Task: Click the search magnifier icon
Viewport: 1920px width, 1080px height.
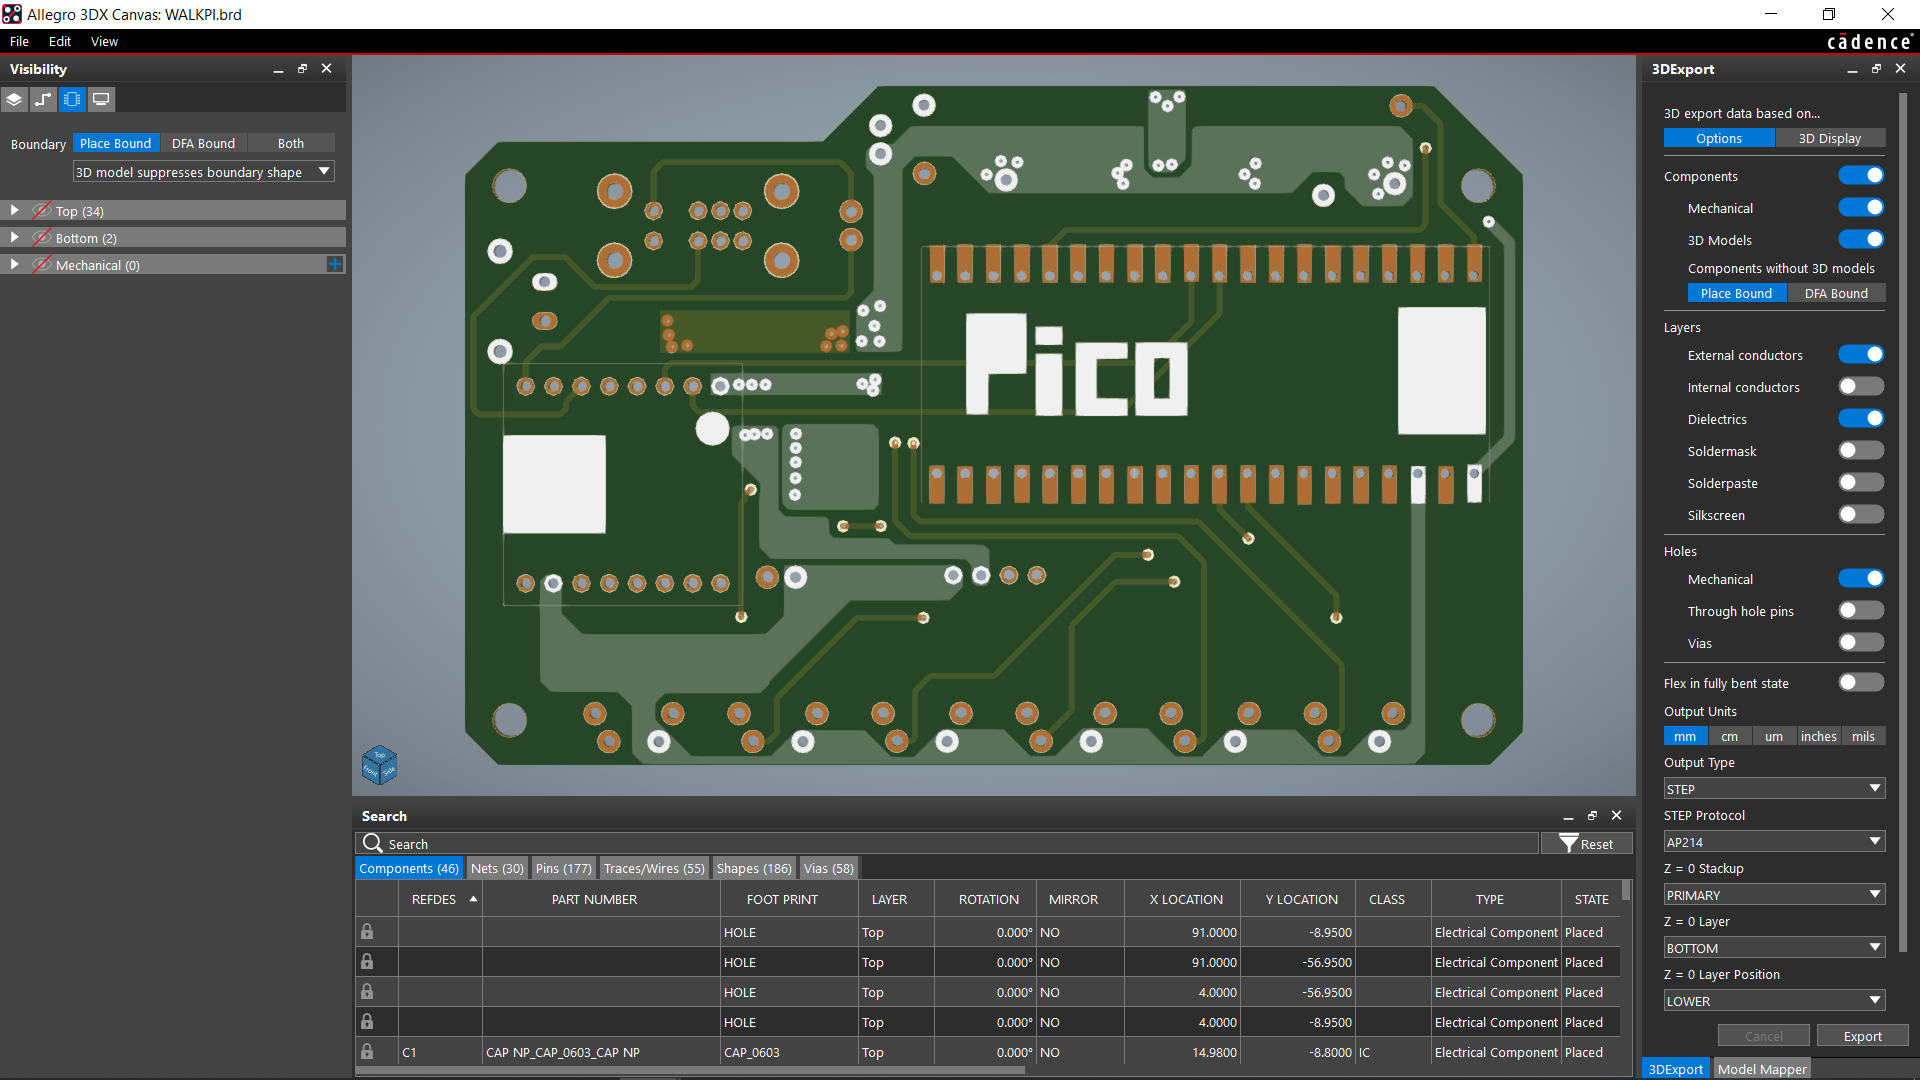Action: click(371, 843)
